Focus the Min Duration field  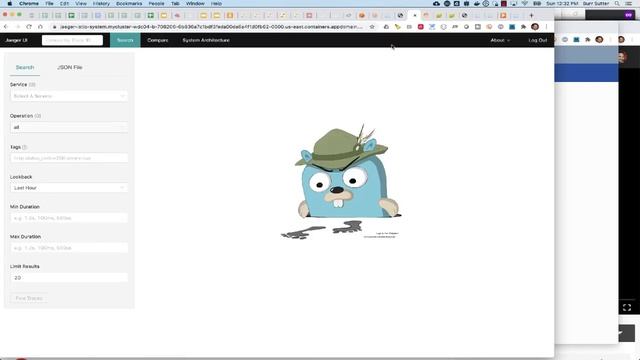coord(69,218)
